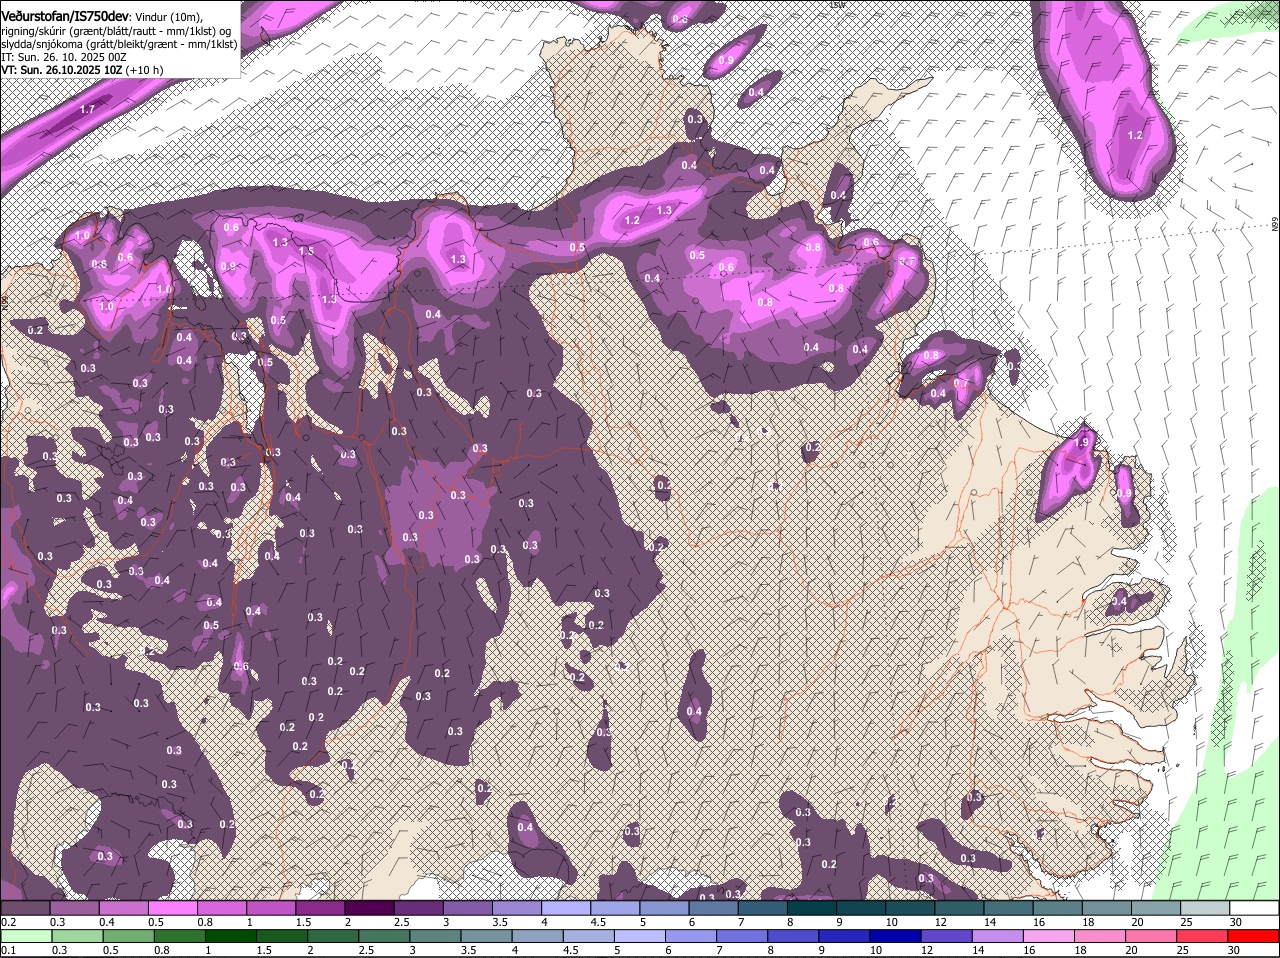Click the Veðurstofan/IS750dev title text
The image size is (1280, 958).
(x=64, y=16)
